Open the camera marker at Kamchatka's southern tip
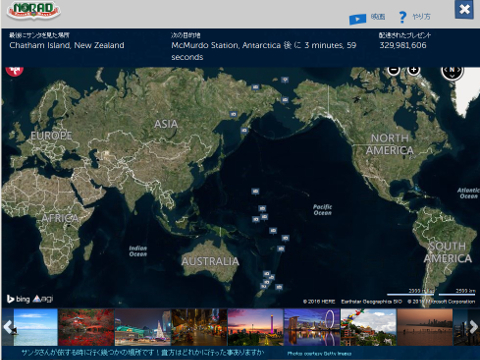Image resolution: width=480 pixels, height=360 pixels. coord(244,130)
